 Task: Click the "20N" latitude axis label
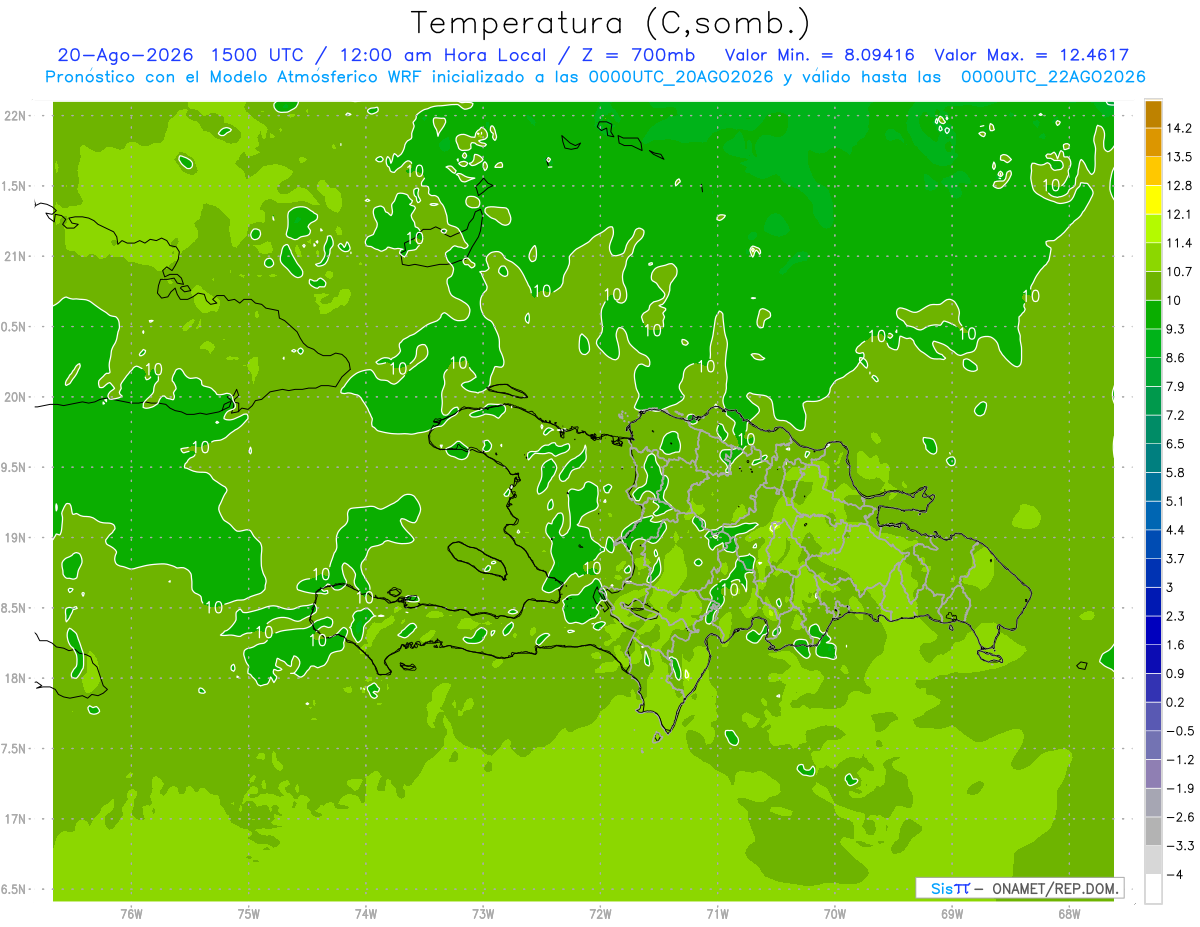click(x=17, y=397)
